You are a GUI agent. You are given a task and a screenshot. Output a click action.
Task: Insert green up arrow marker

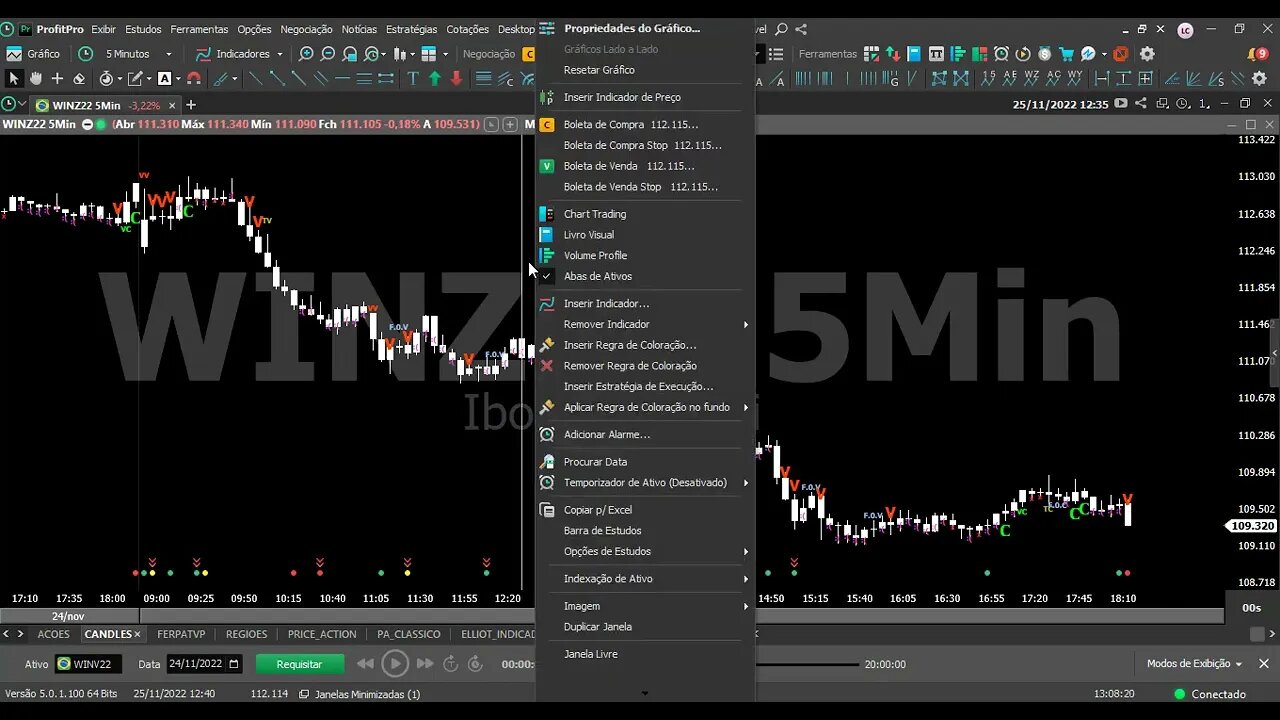click(435, 78)
